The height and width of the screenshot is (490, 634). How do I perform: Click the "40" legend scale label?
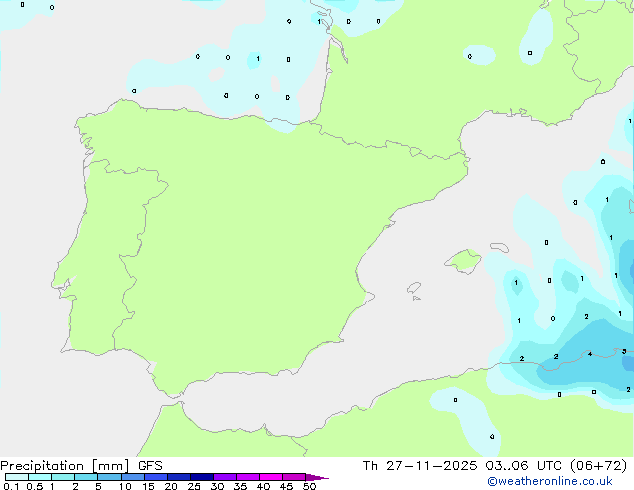(263, 486)
